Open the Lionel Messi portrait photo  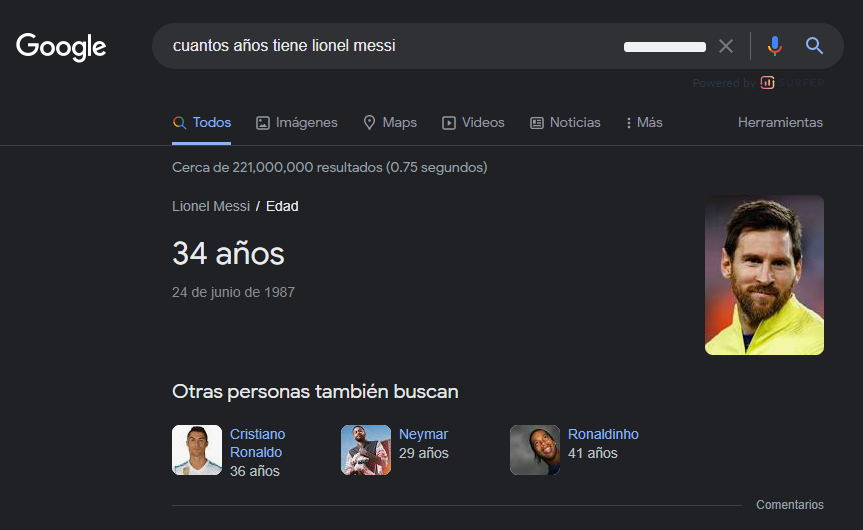click(x=764, y=275)
